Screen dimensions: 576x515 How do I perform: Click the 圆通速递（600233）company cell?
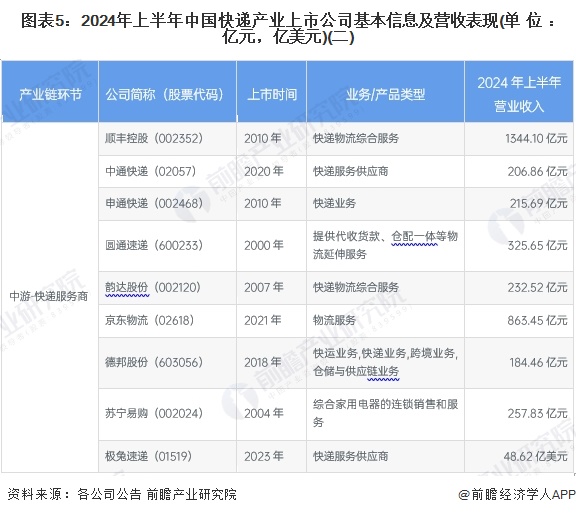(168, 246)
